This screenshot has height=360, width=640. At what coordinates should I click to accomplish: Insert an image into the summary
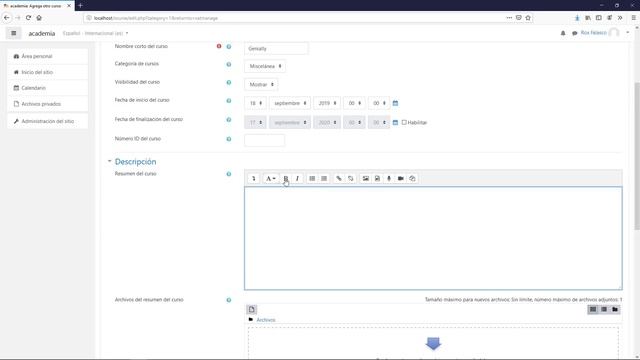366,178
